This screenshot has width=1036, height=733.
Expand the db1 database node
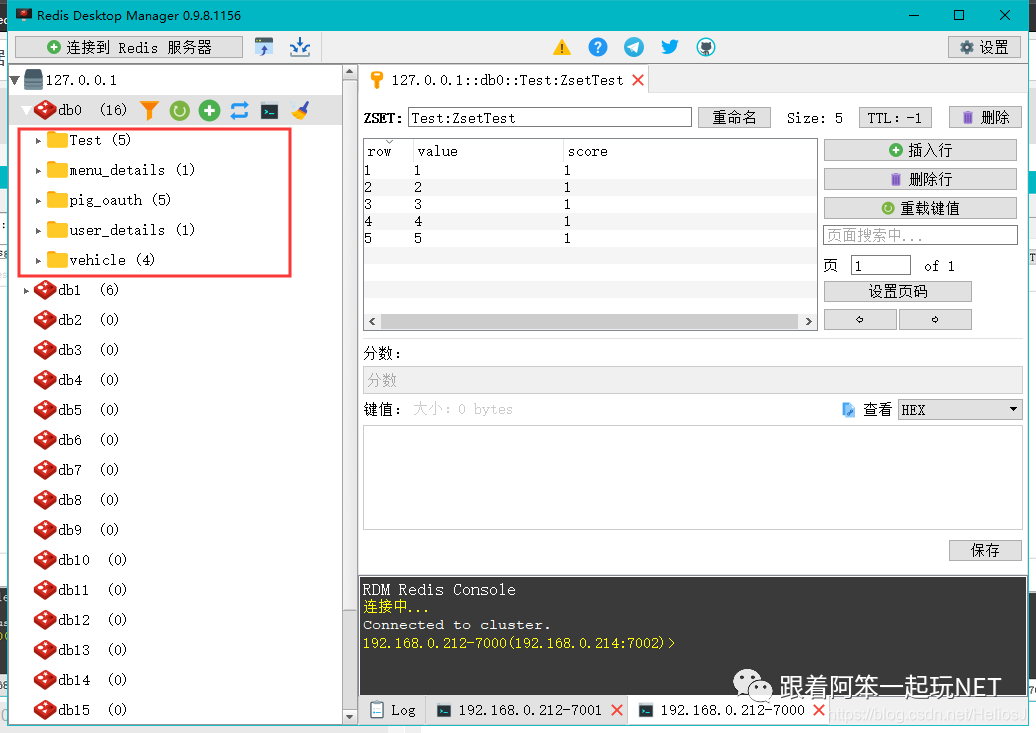pos(26,290)
